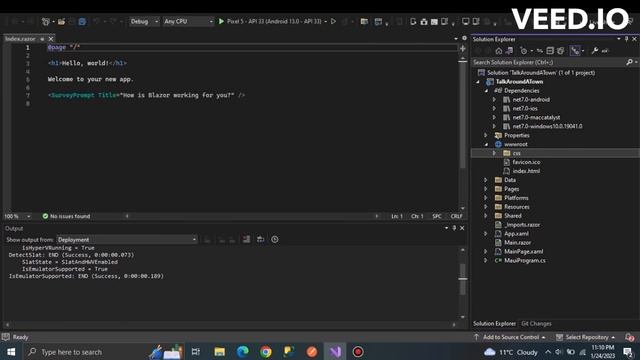Toggle Word Wrap icon in Output toolbar
Viewport: 640px width, 360px height.
[x=260, y=239]
